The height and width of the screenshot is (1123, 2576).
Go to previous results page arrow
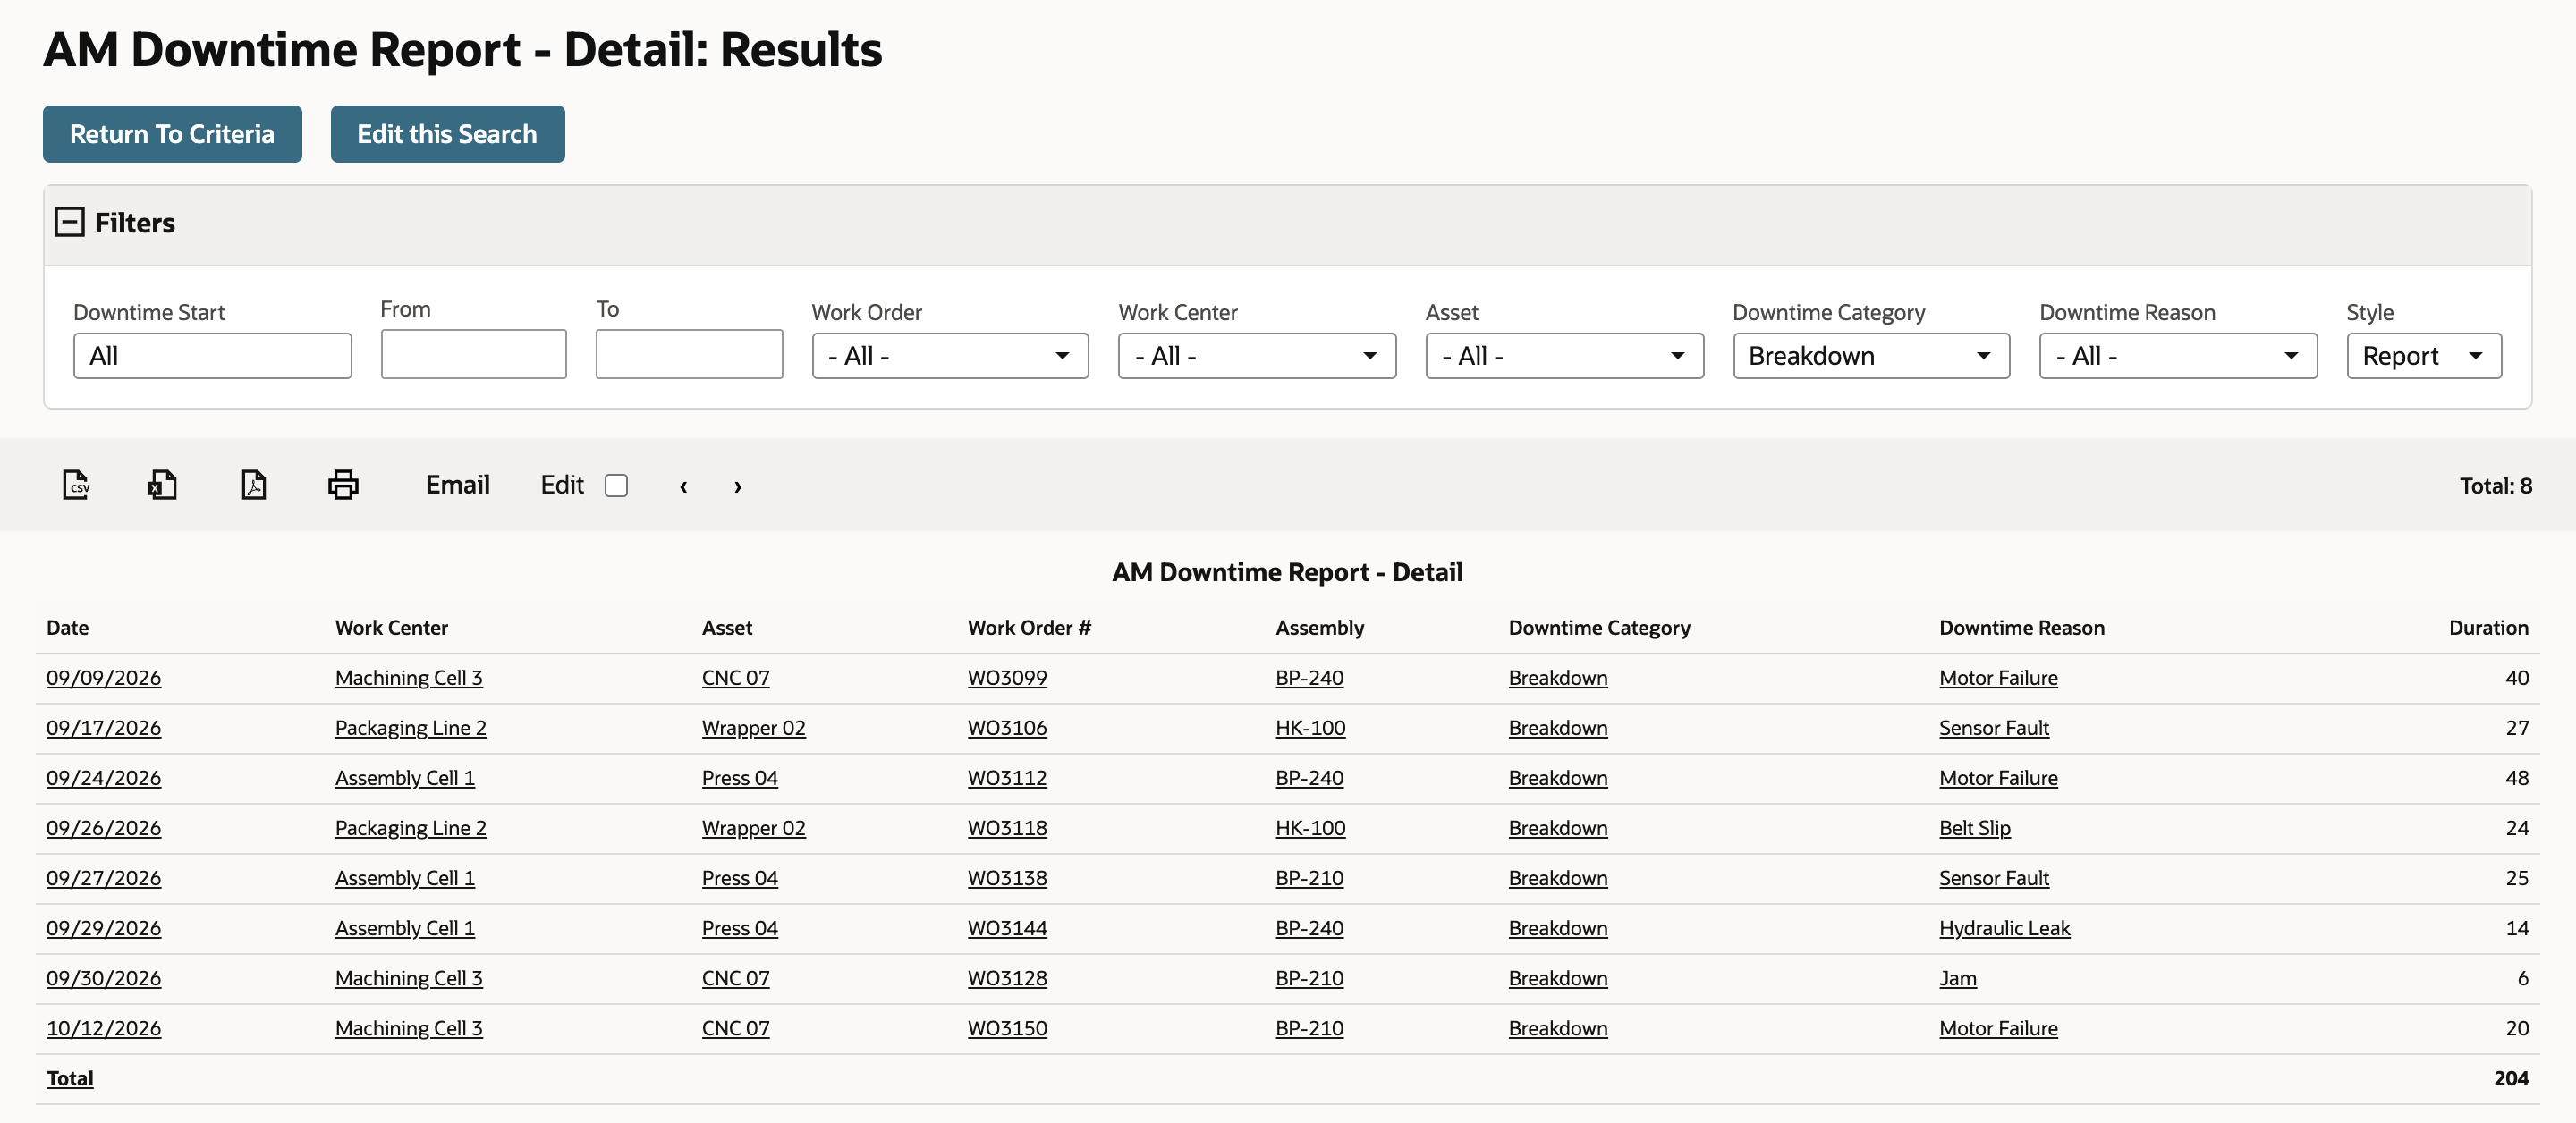(x=683, y=486)
